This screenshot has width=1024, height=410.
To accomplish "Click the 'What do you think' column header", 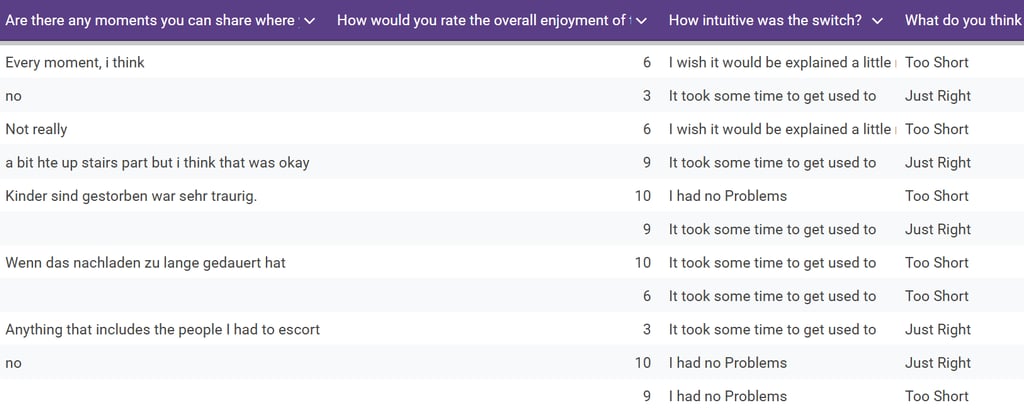I will pos(962,20).
